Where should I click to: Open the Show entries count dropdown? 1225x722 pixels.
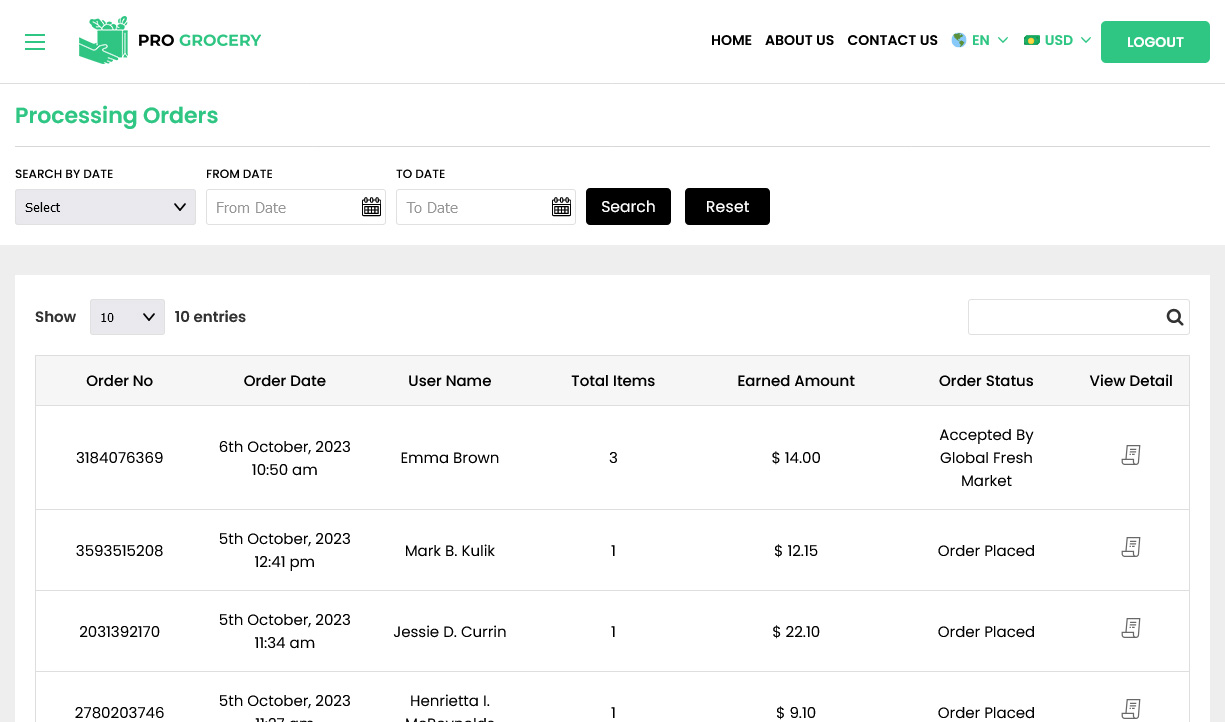(x=127, y=317)
